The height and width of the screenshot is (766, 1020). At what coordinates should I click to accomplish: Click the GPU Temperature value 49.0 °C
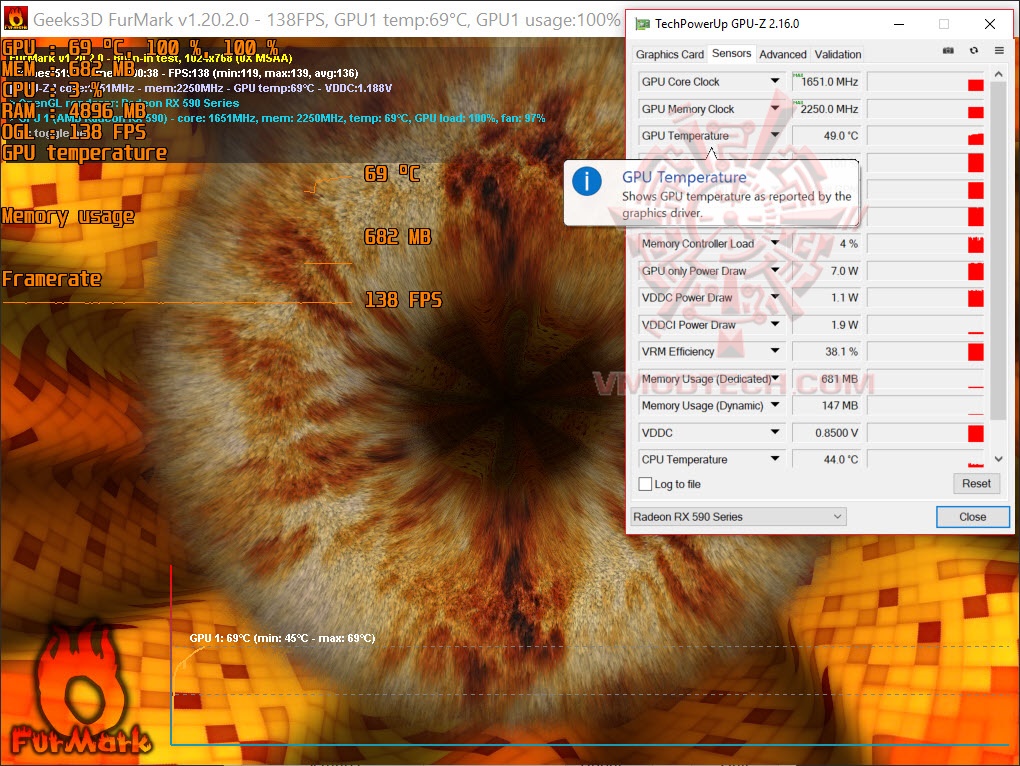point(826,136)
